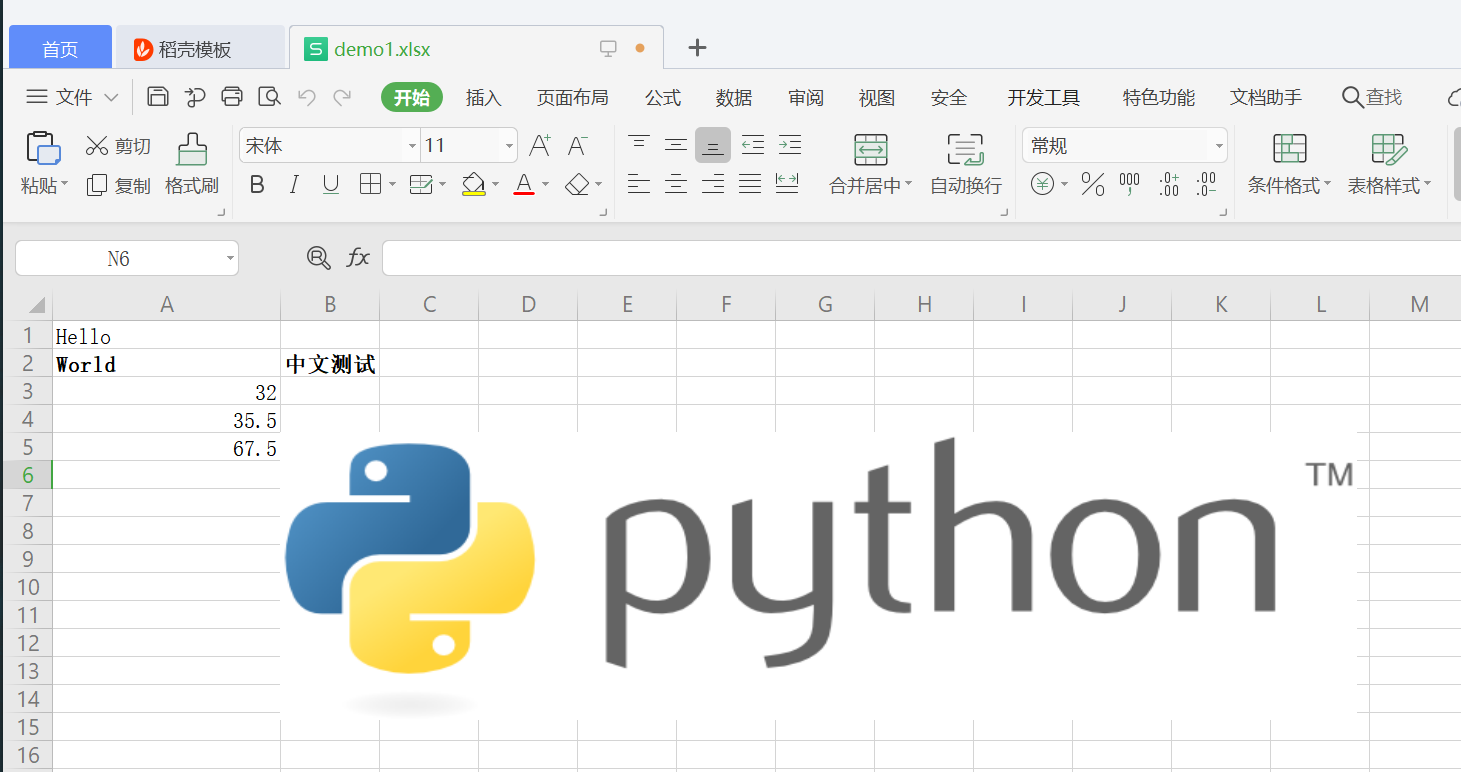Toggle Bold formatting
The height and width of the screenshot is (772, 1461).
257,185
